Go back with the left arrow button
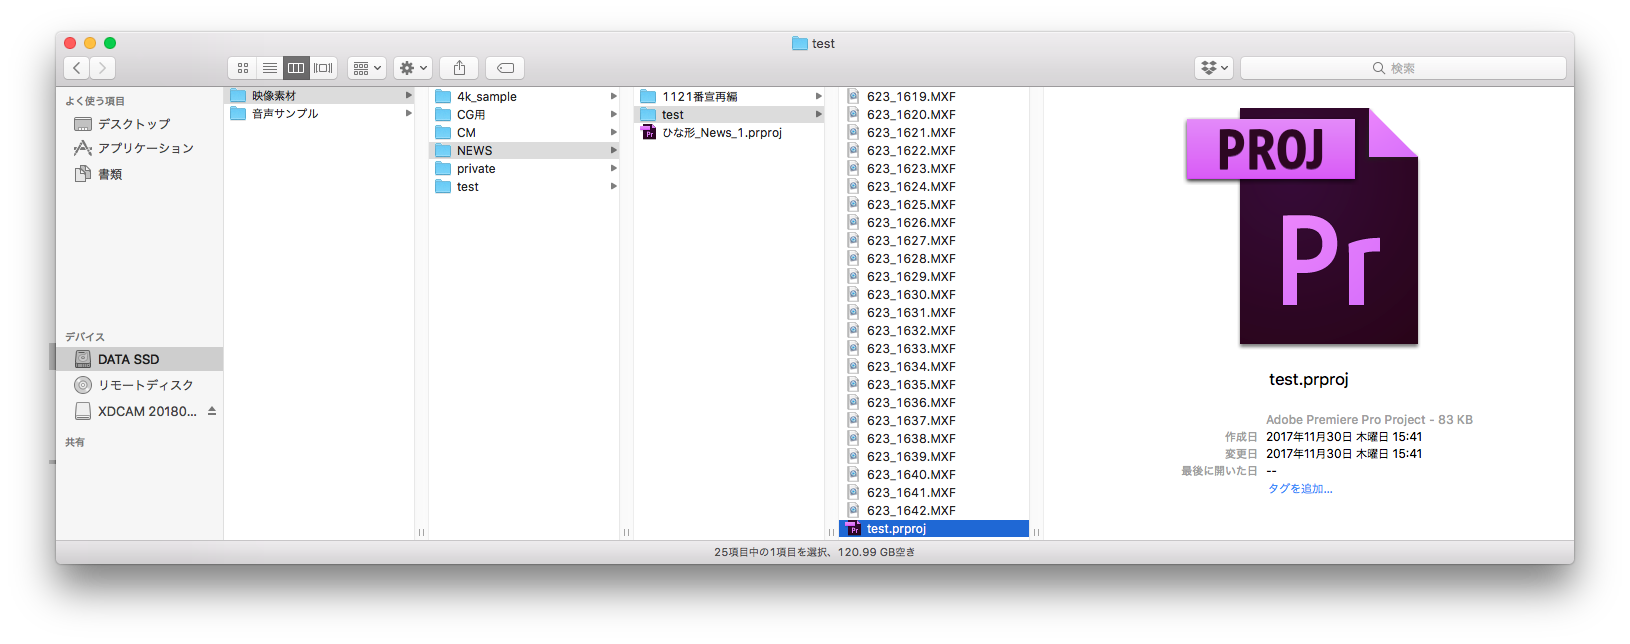Viewport: 1630px width, 644px height. [x=77, y=68]
